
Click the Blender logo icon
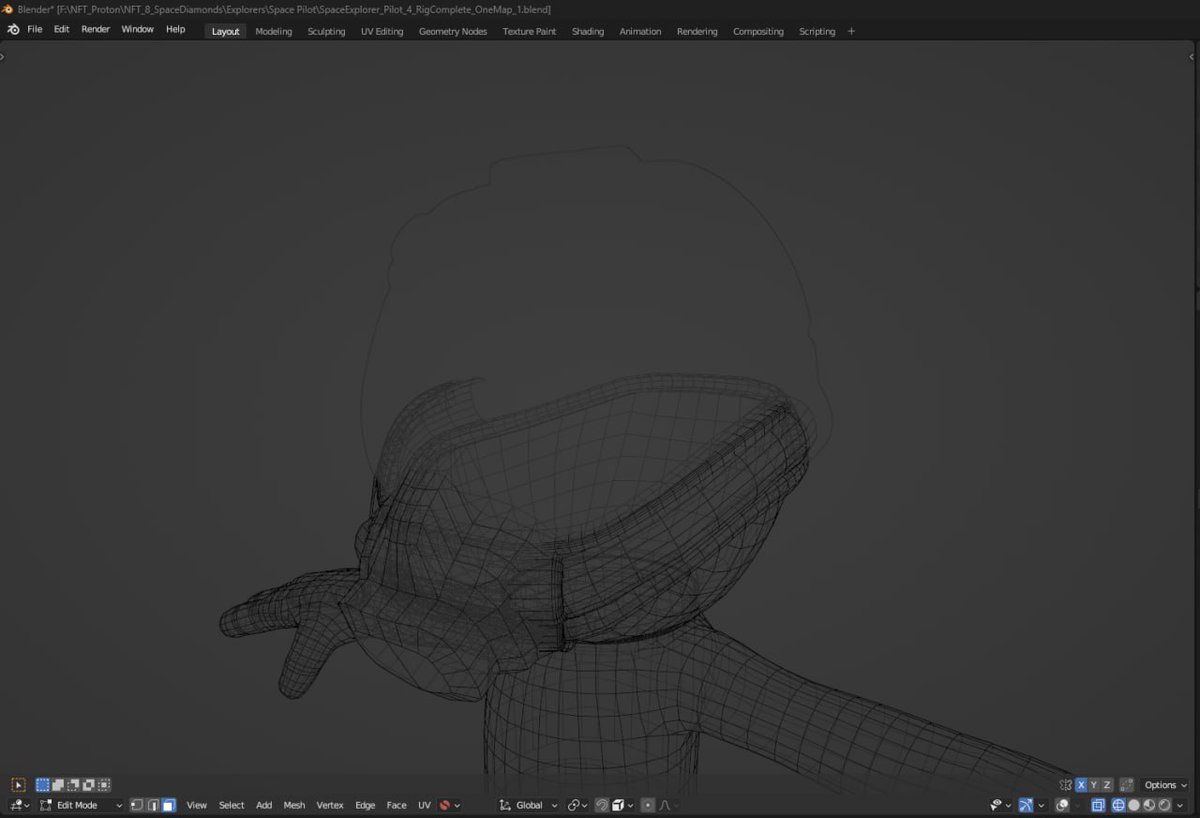[x=13, y=30]
